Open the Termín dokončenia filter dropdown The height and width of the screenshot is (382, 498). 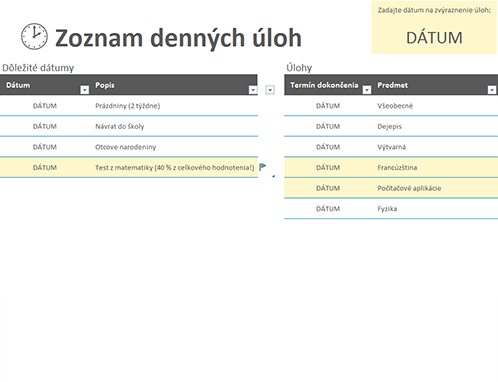(x=367, y=90)
